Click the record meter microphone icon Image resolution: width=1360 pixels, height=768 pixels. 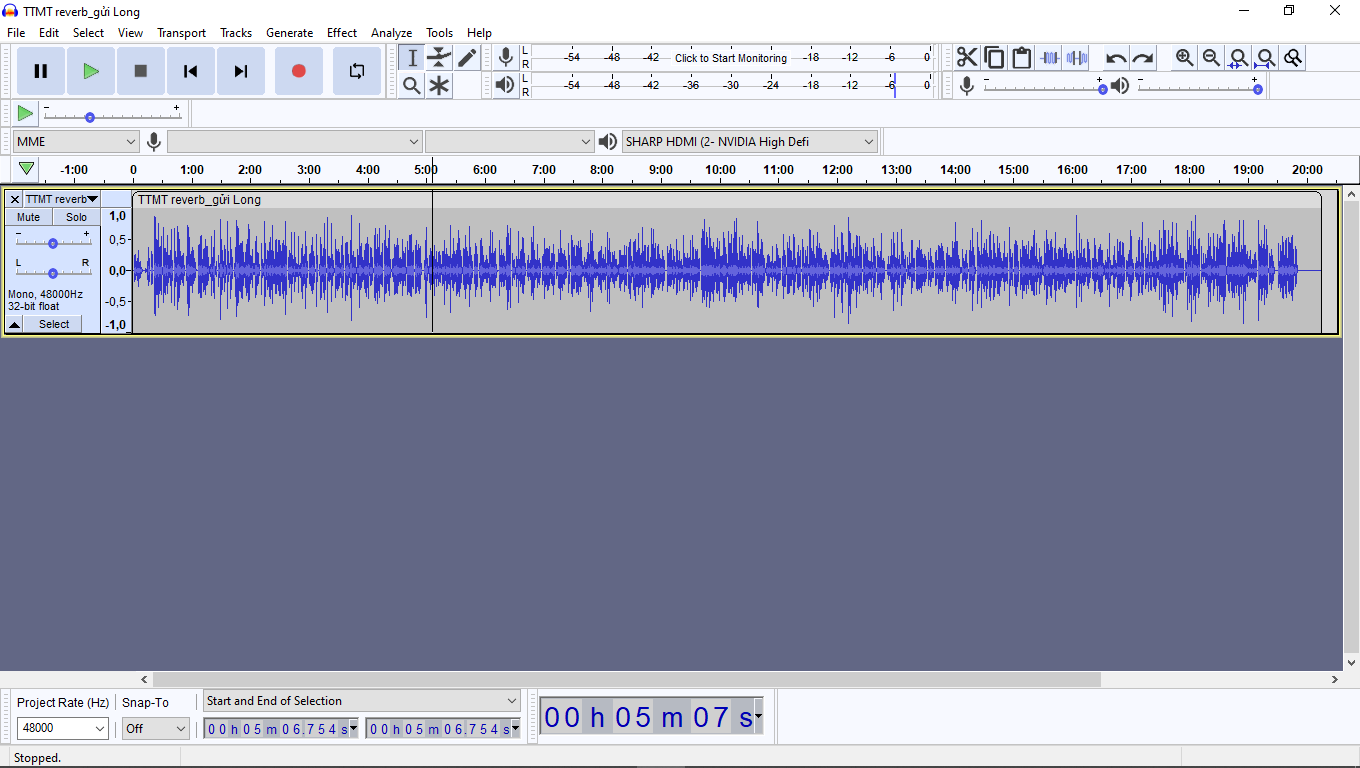(506, 58)
